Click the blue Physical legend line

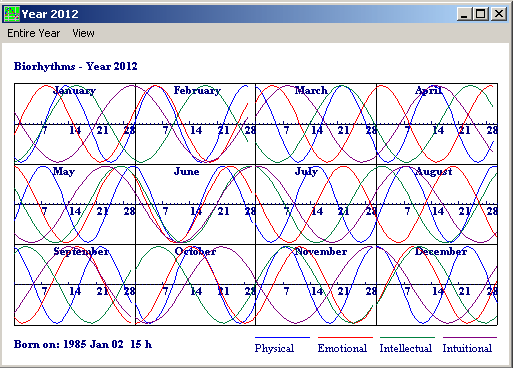(282, 338)
